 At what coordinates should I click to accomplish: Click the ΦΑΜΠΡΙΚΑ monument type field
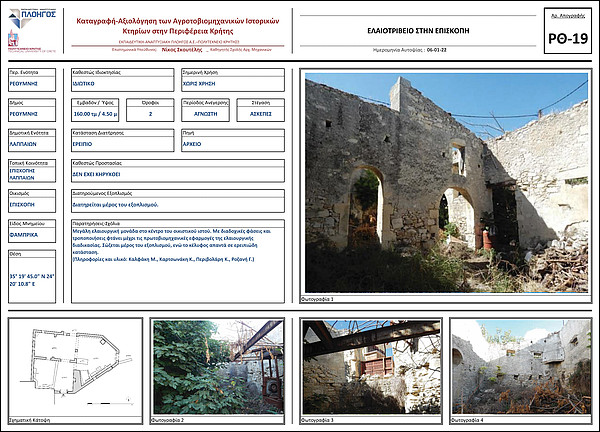click(32, 231)
